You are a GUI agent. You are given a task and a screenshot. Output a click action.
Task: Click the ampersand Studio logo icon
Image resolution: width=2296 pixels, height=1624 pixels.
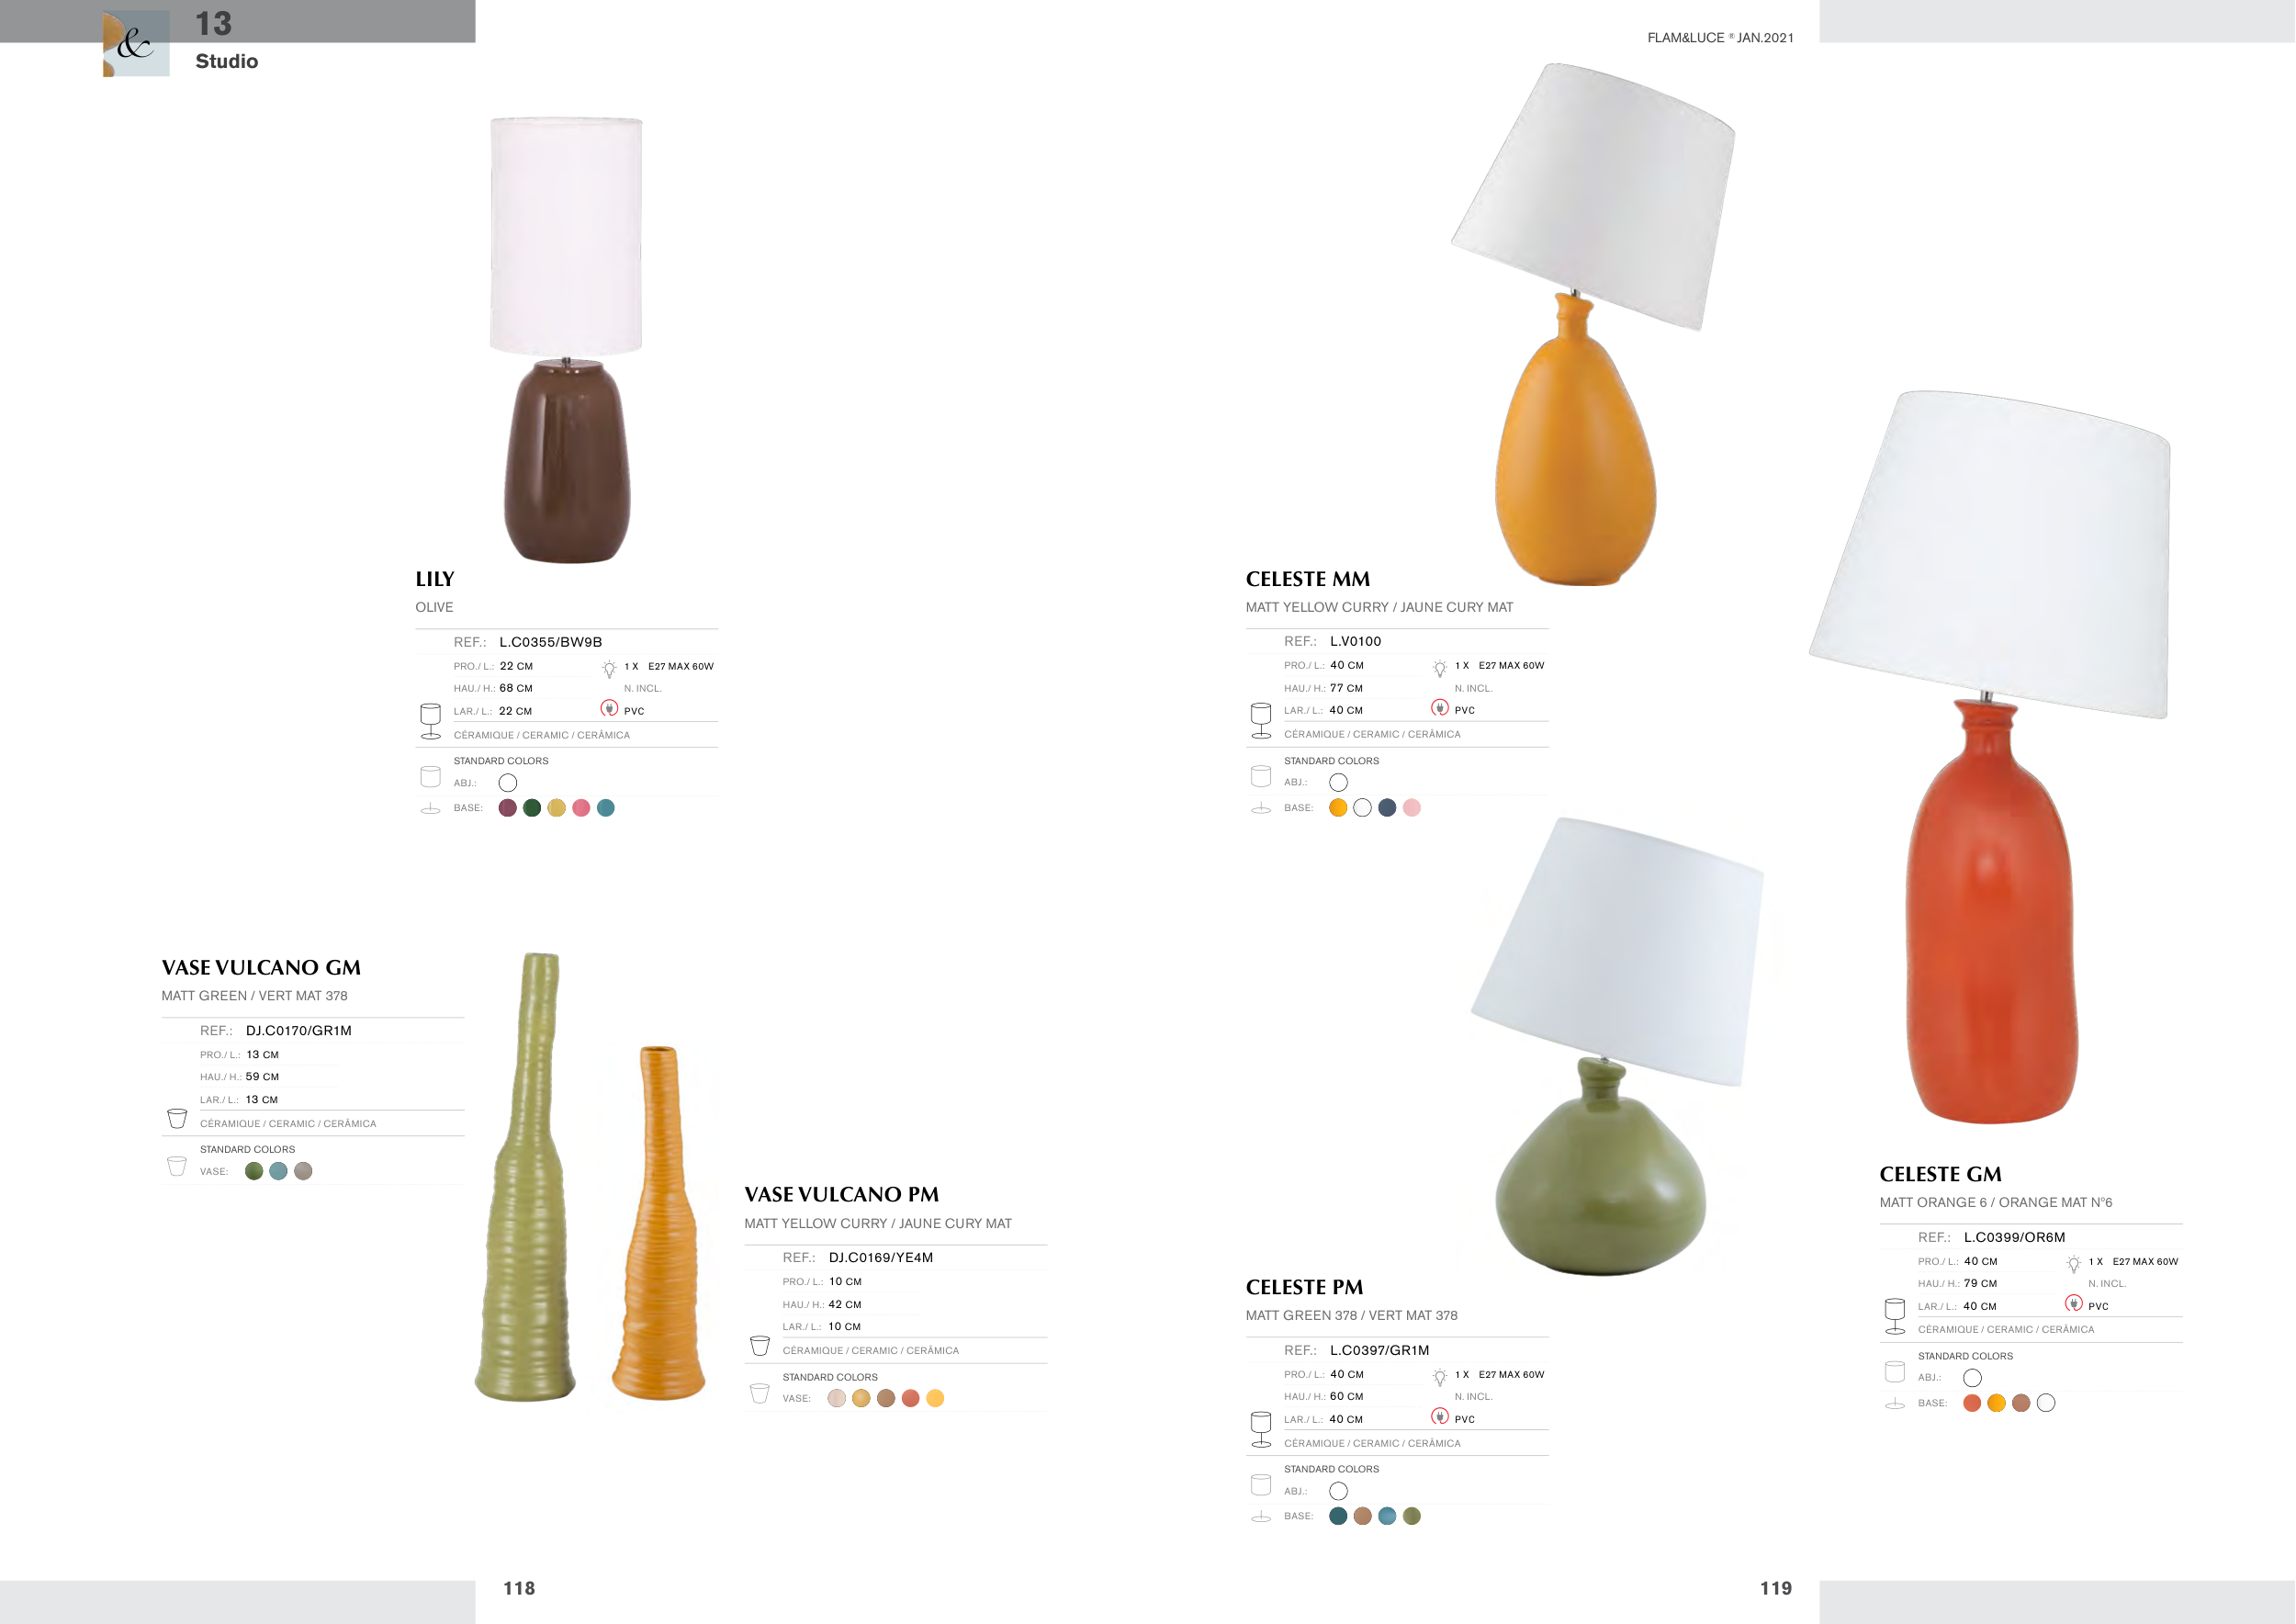point(136,43)
